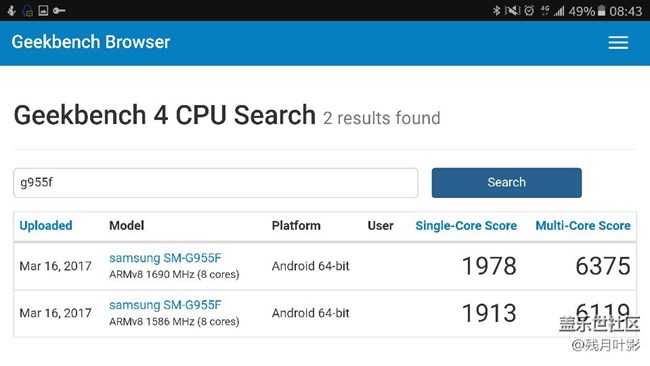This screenshot has height=366, width=650.
Task: Tap the key VPN icon in status bar
Action: (x=59, y=10)
